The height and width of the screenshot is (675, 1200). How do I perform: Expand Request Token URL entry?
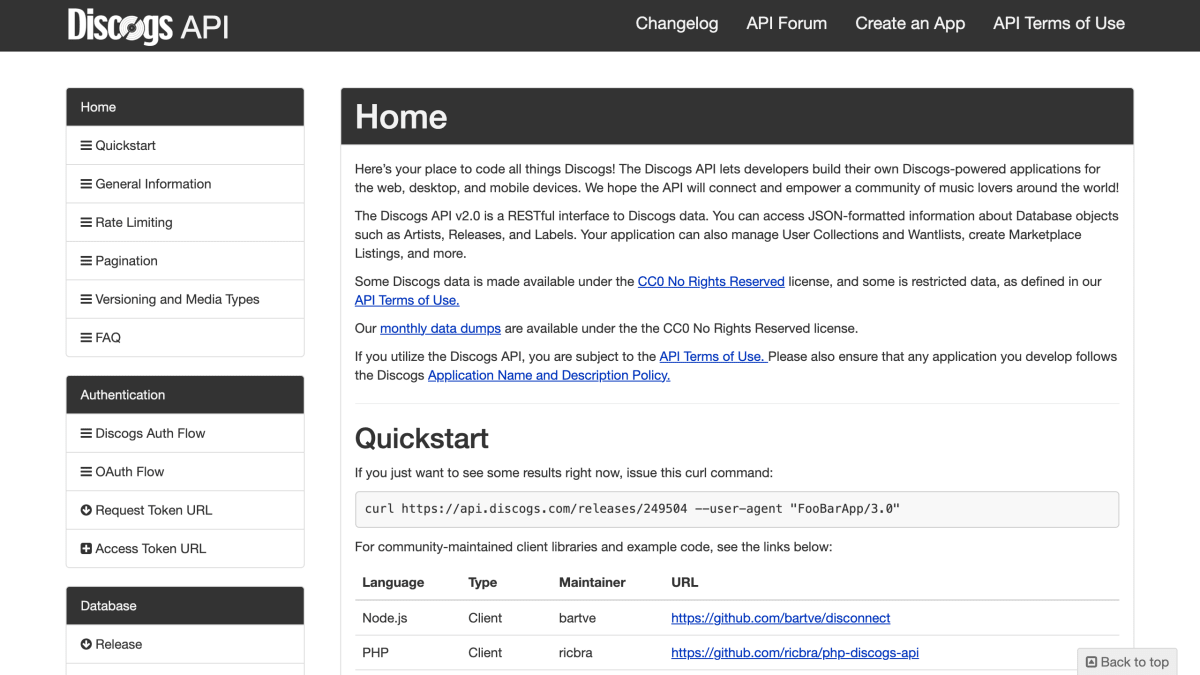pos(185,511)
